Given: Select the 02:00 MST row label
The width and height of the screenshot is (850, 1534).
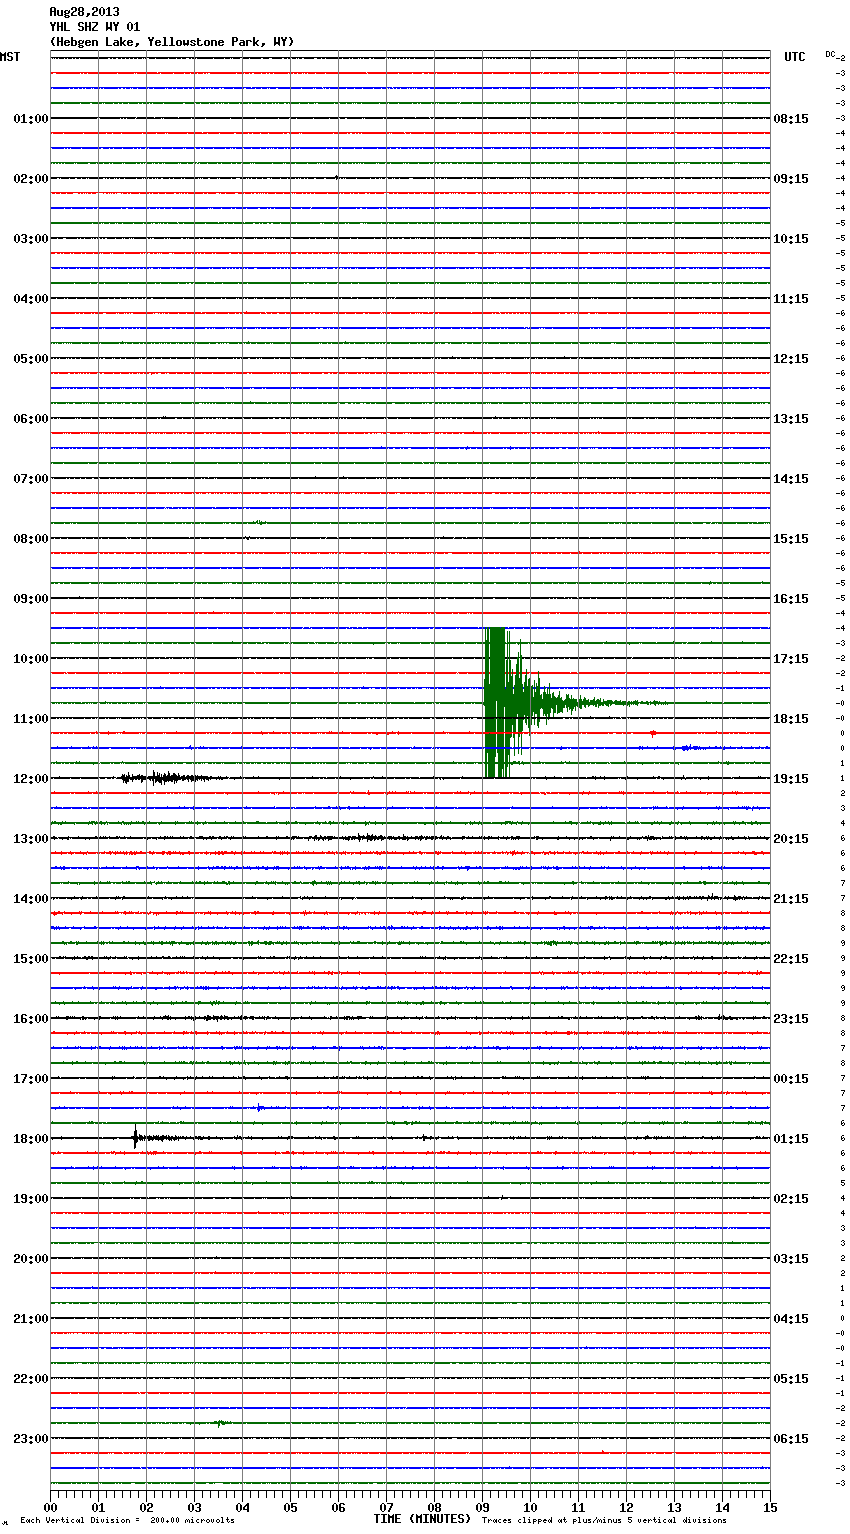Looking at the screenshot, I should coord(30,179).
